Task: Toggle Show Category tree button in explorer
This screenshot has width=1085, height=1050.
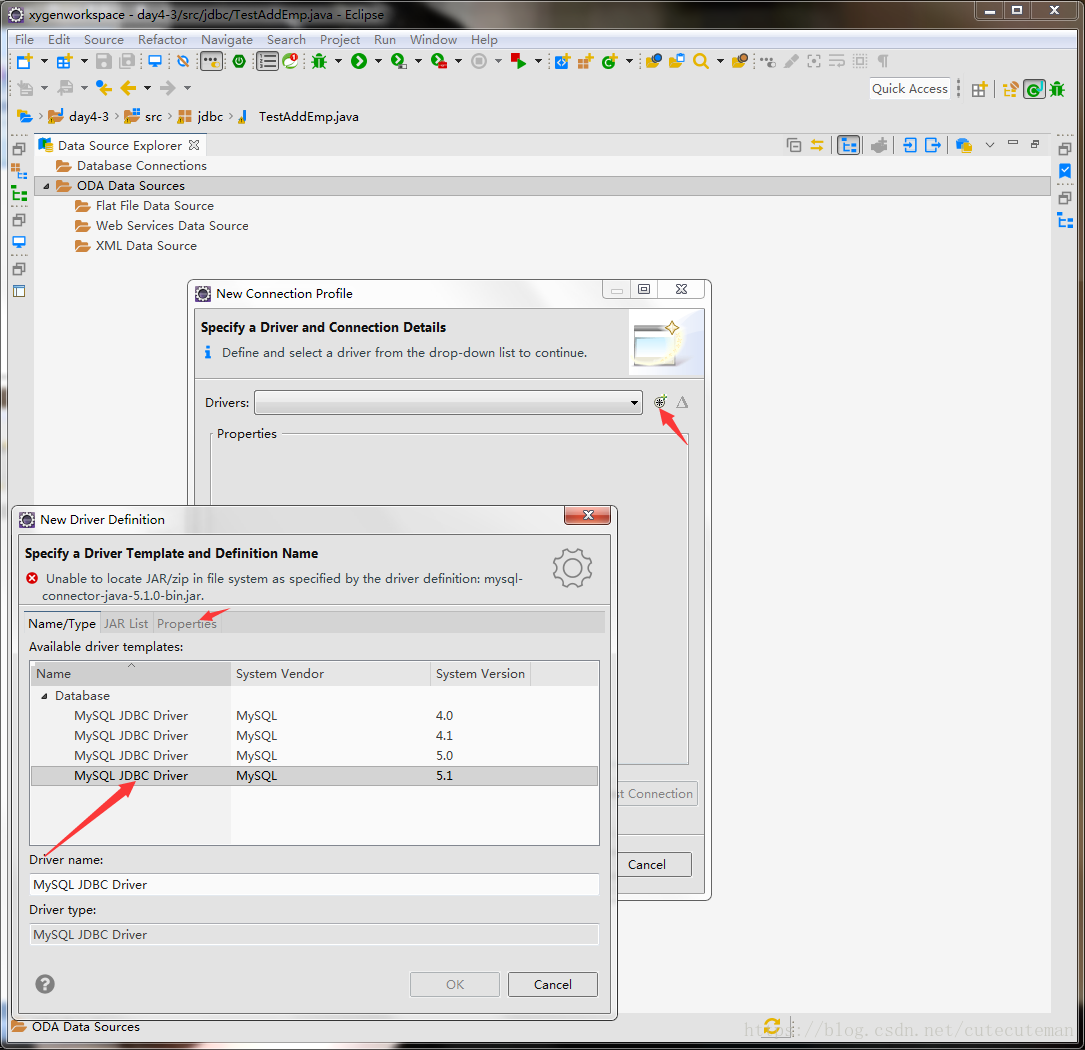Action: tap(848, 145)
